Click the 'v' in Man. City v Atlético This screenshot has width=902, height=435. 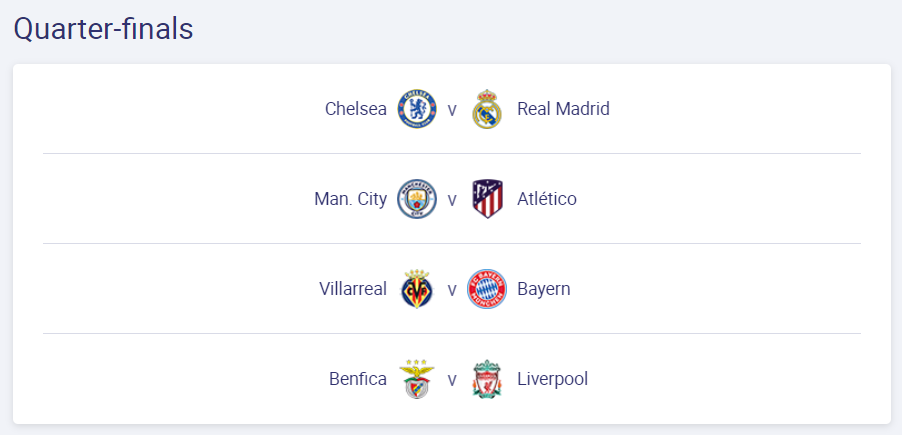(452, 200)
